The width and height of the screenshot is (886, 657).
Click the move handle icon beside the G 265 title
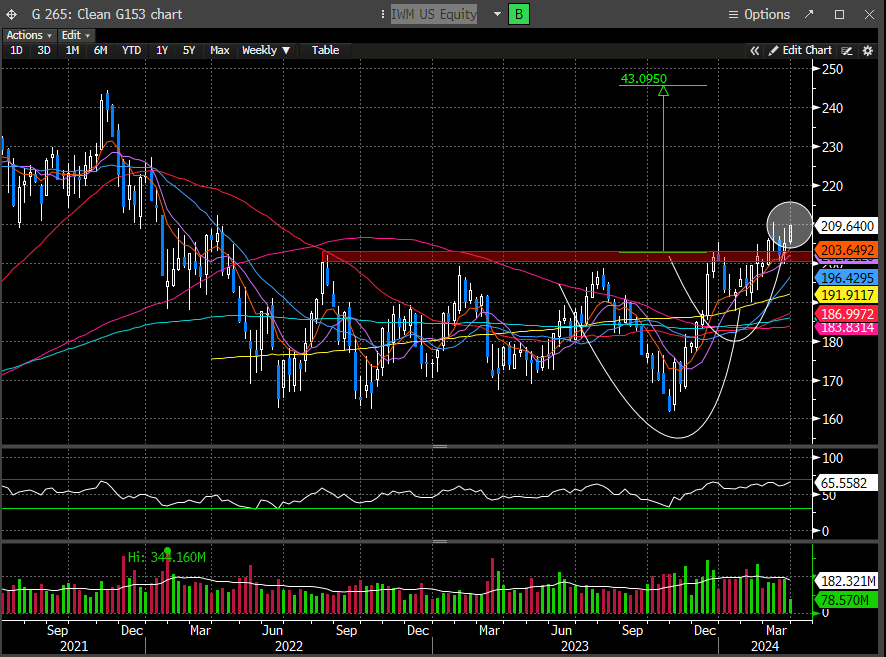click(12, 14)
